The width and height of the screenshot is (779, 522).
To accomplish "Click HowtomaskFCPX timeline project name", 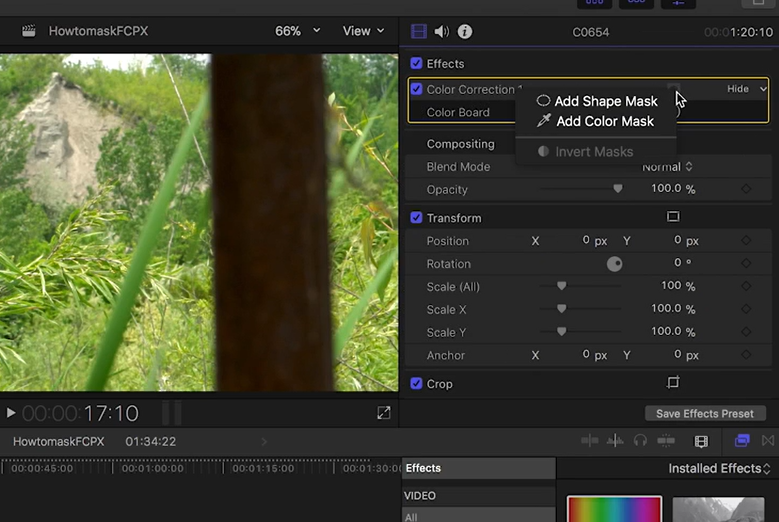I will coord(59,442).
